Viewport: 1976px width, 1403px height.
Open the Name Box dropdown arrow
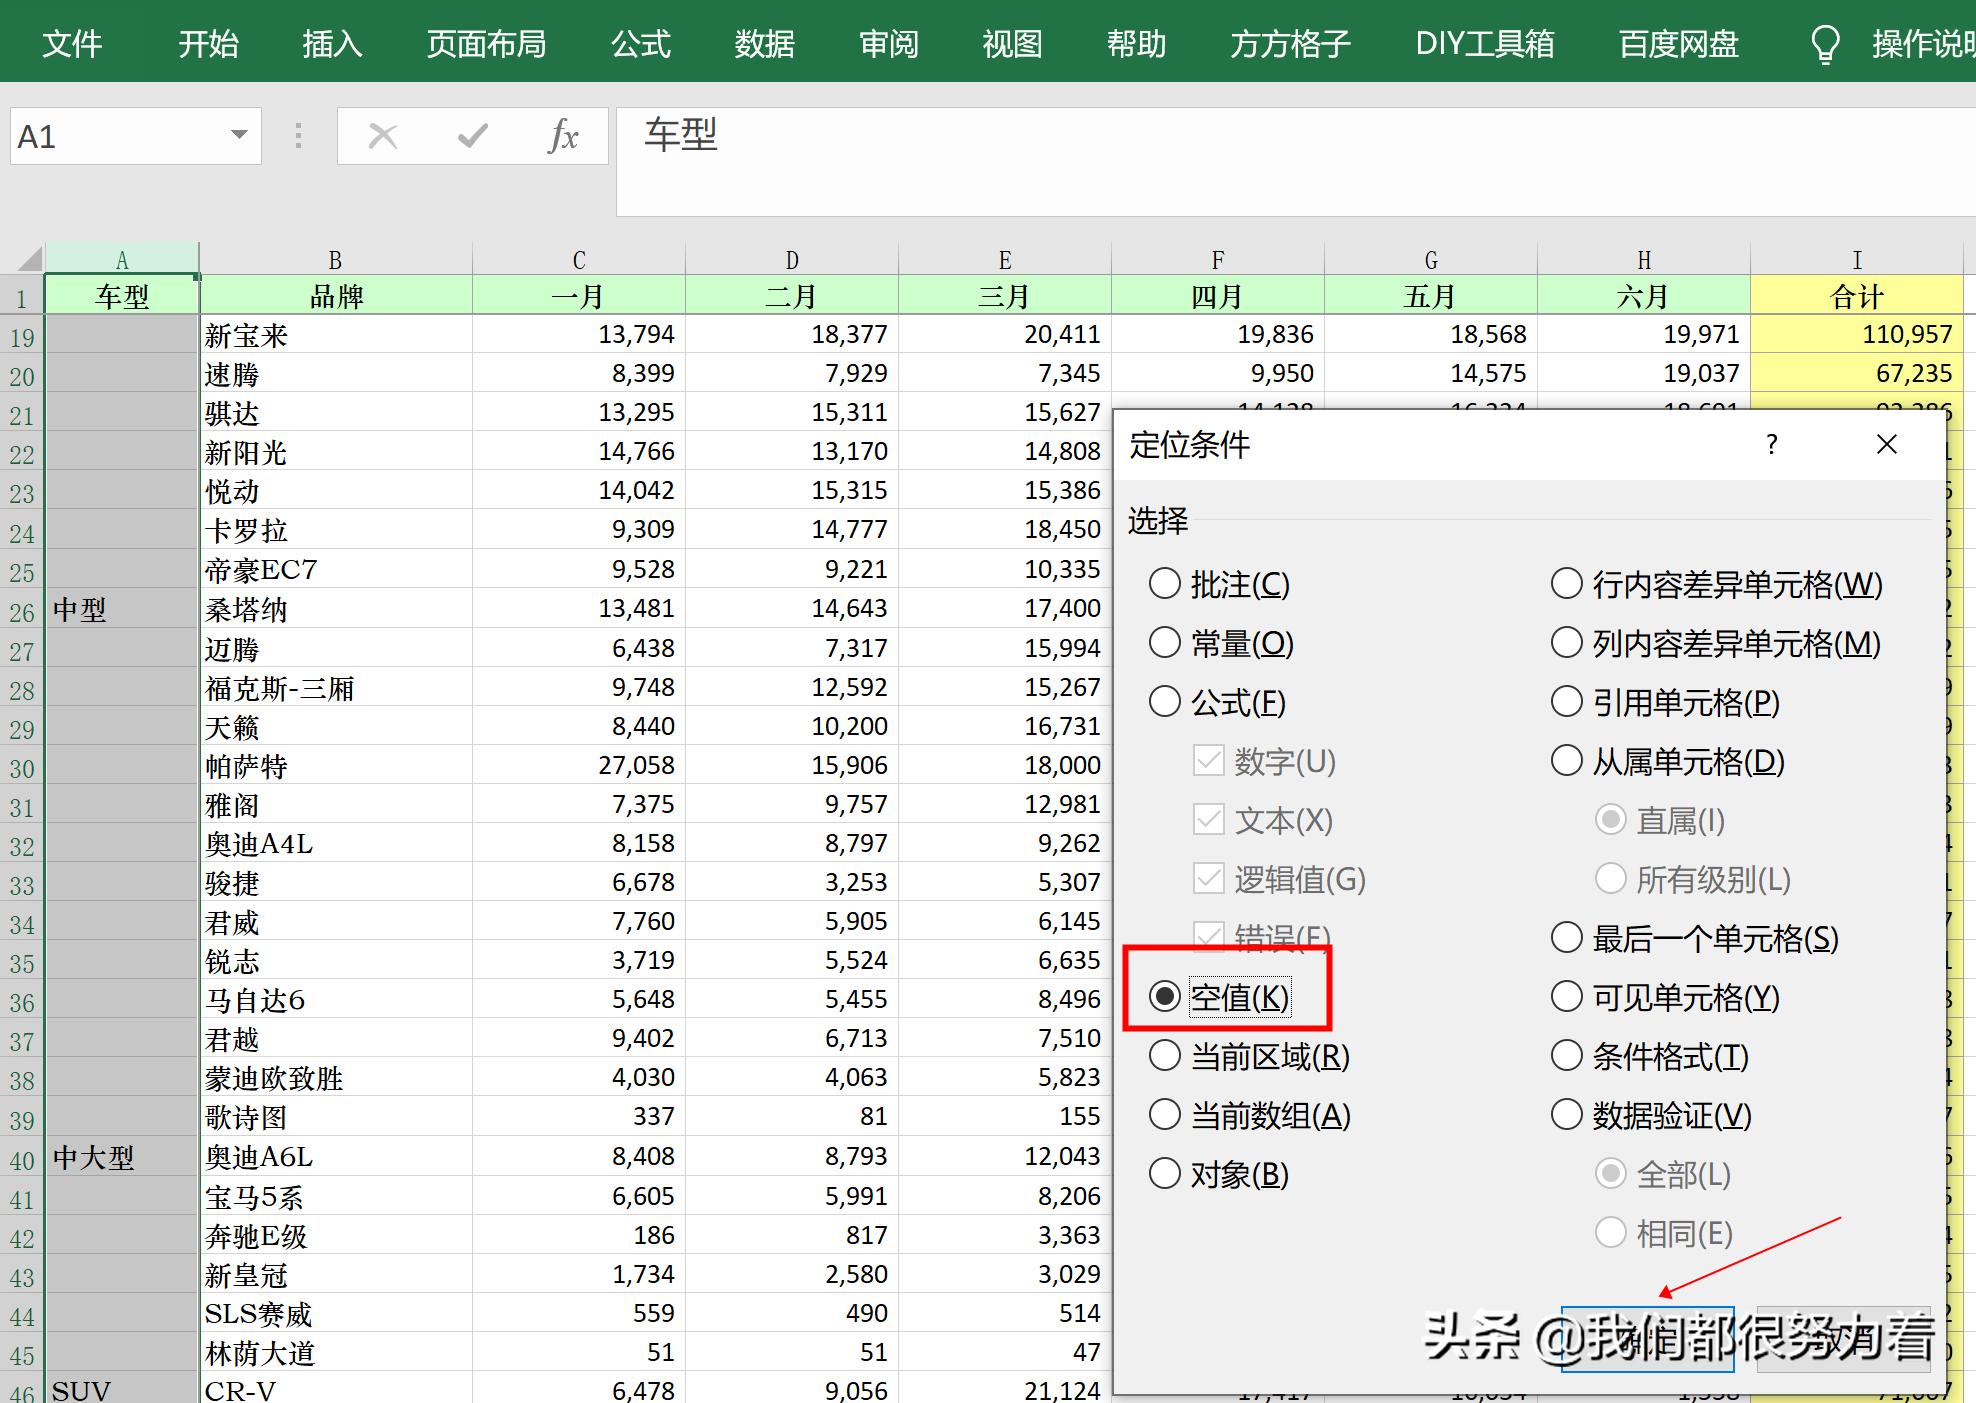tap(238, 136)
